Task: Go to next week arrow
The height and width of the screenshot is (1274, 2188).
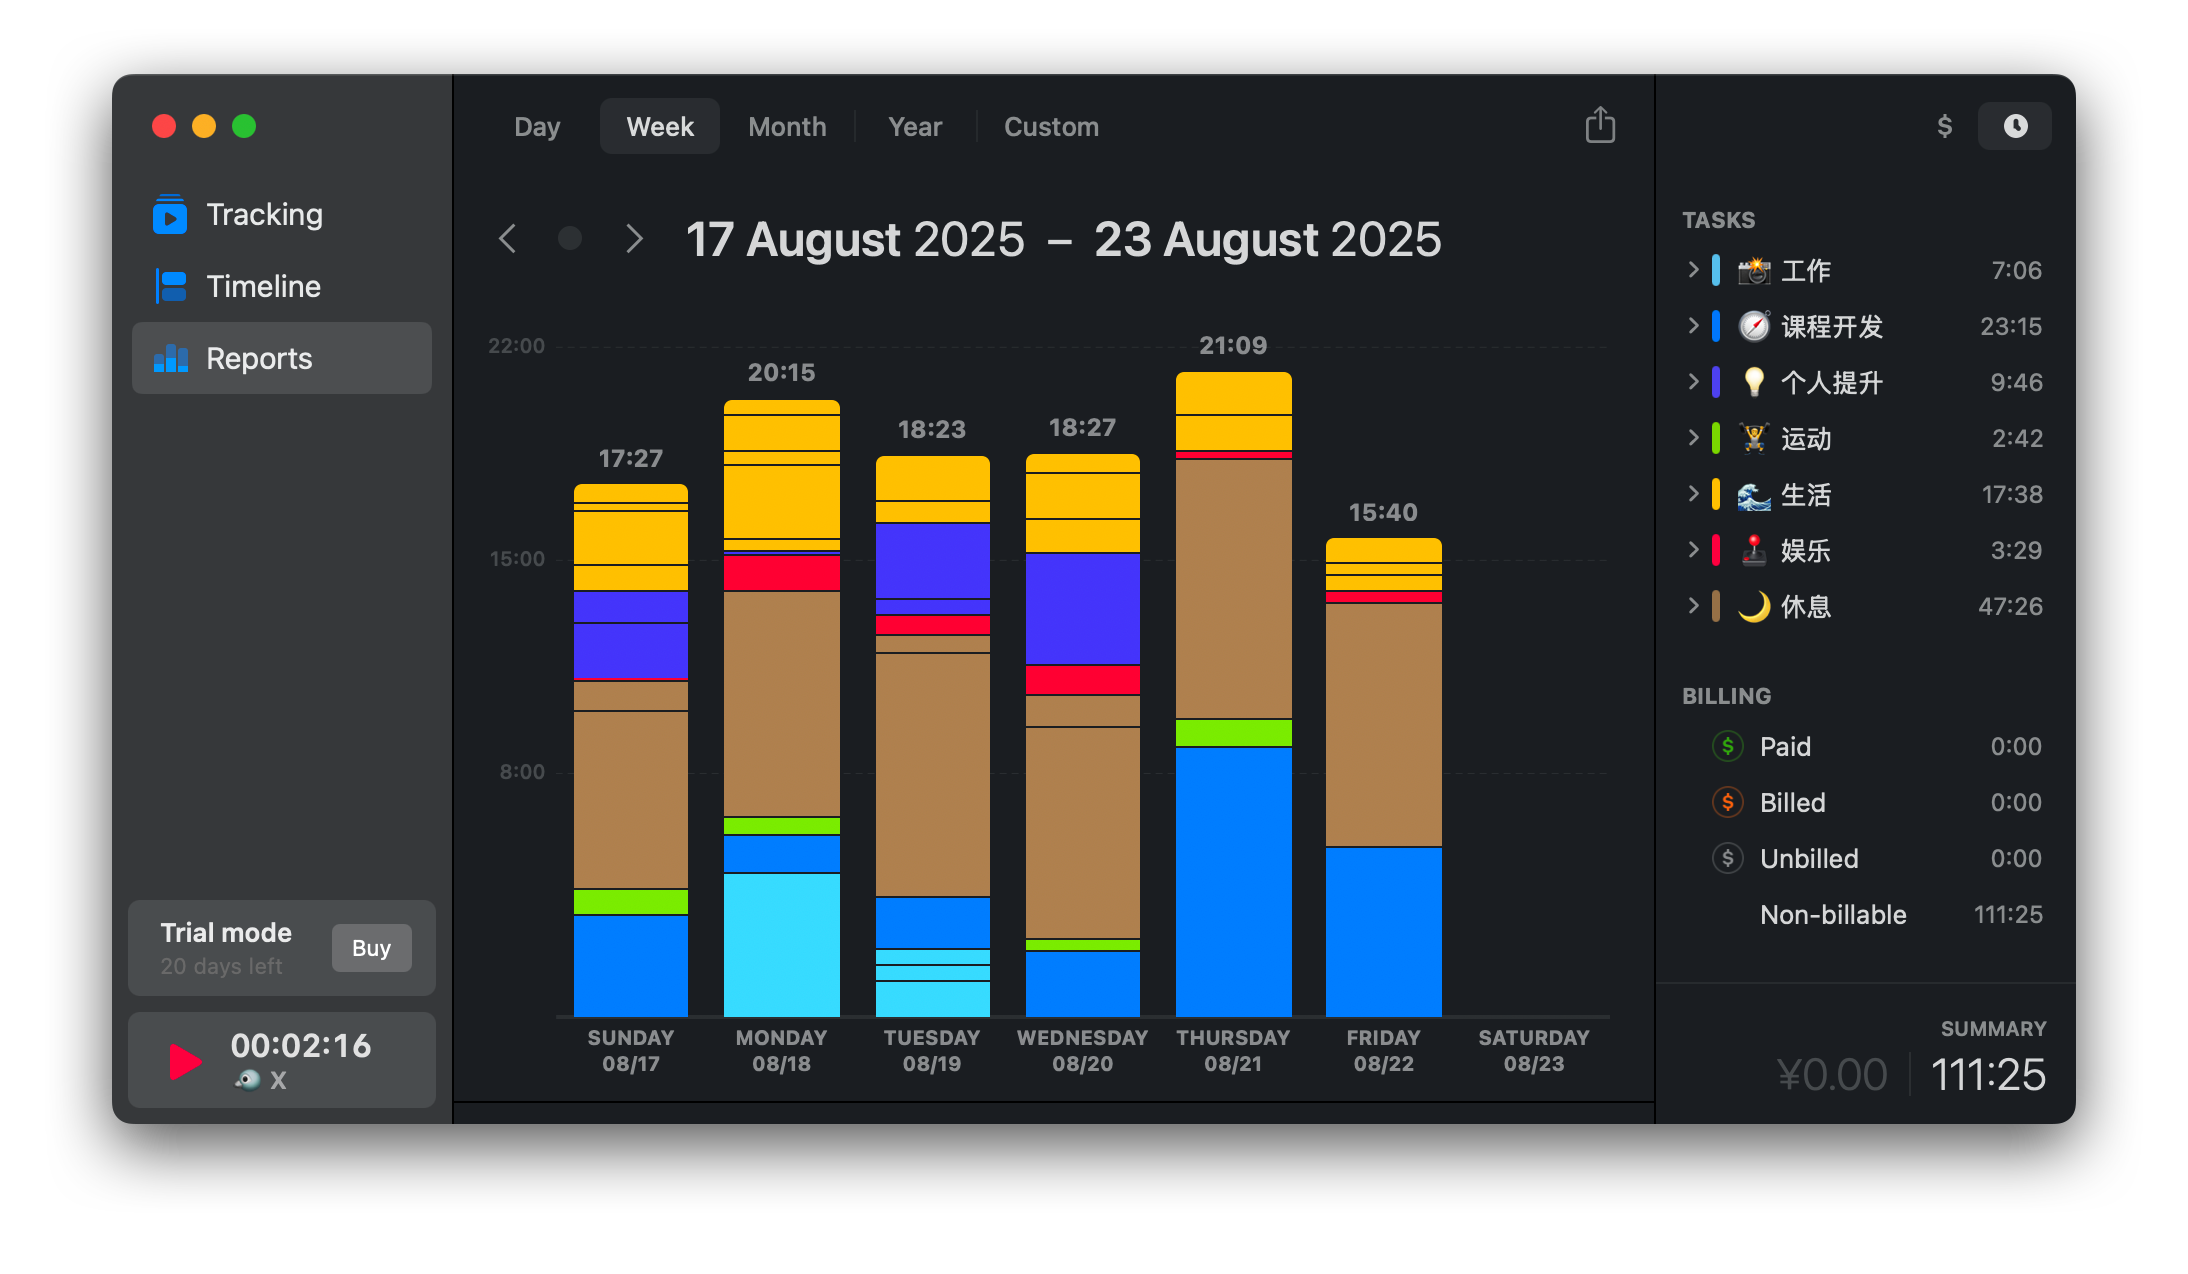Action: tap(634, 239)
